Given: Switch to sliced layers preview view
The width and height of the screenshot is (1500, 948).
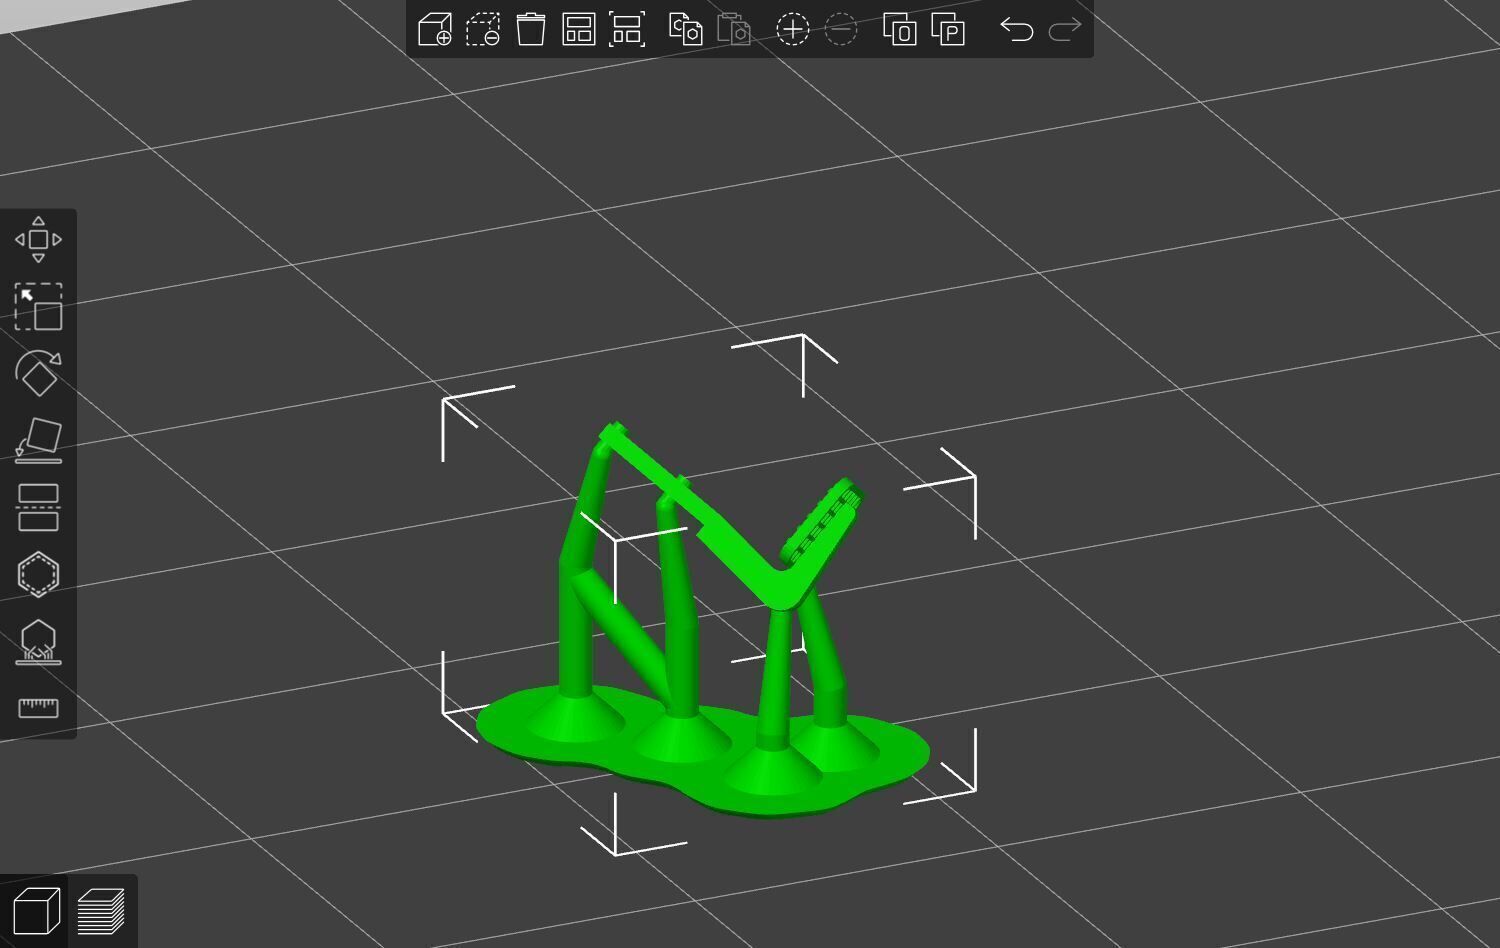Looking at the screenshot, I should coord(101,911).
